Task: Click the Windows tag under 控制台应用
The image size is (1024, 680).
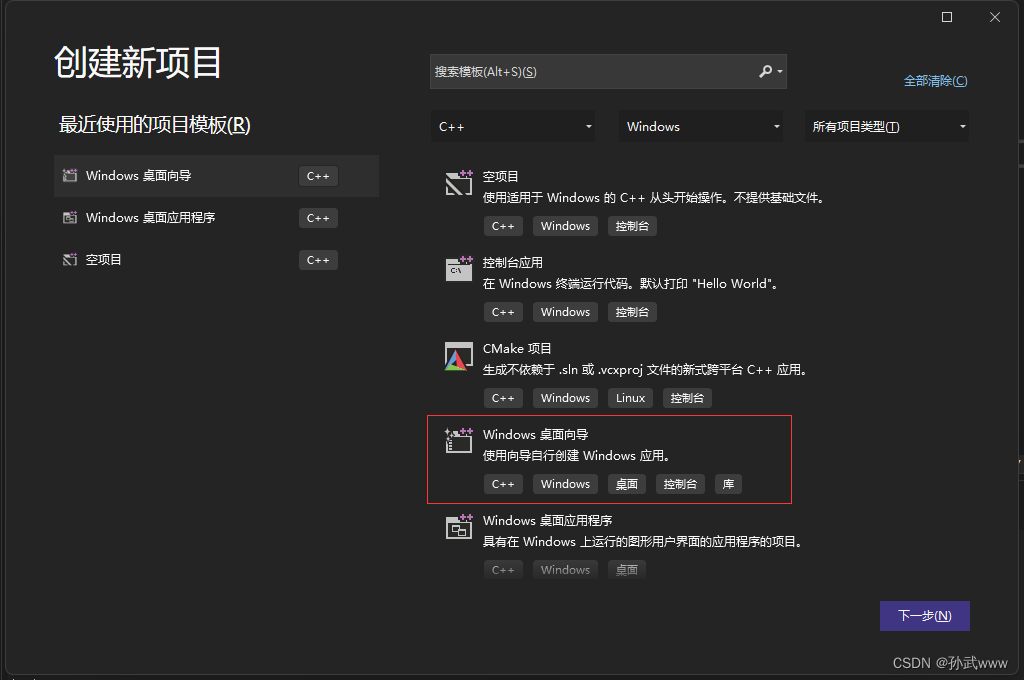Action: coord(565,312)
